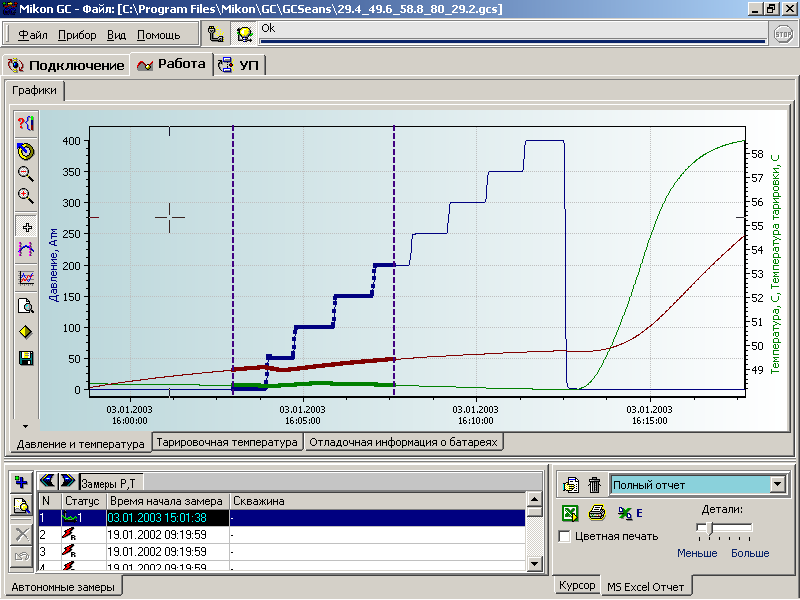Expand the chart toolbar overflow arrow
The width and height of the screenshot is (800, 600).
click(x=27, y=398)
